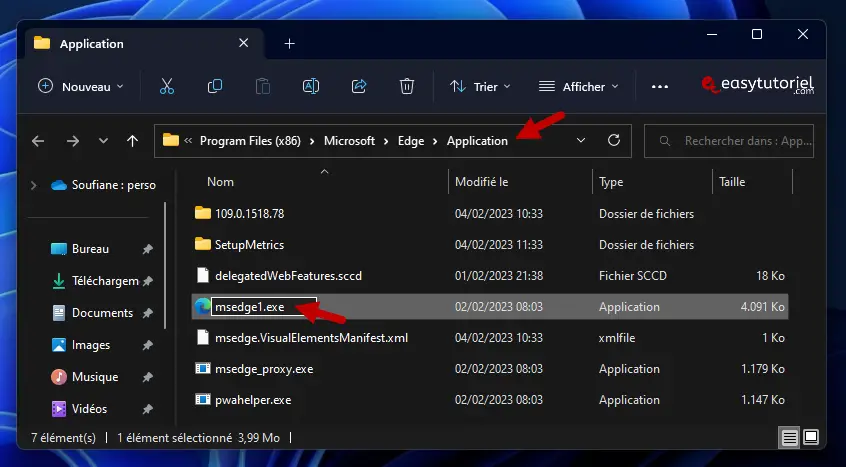Screen dimensions: 846x467
Task: Open the Trier sort dropdown
Action: (x=481, y=87)
